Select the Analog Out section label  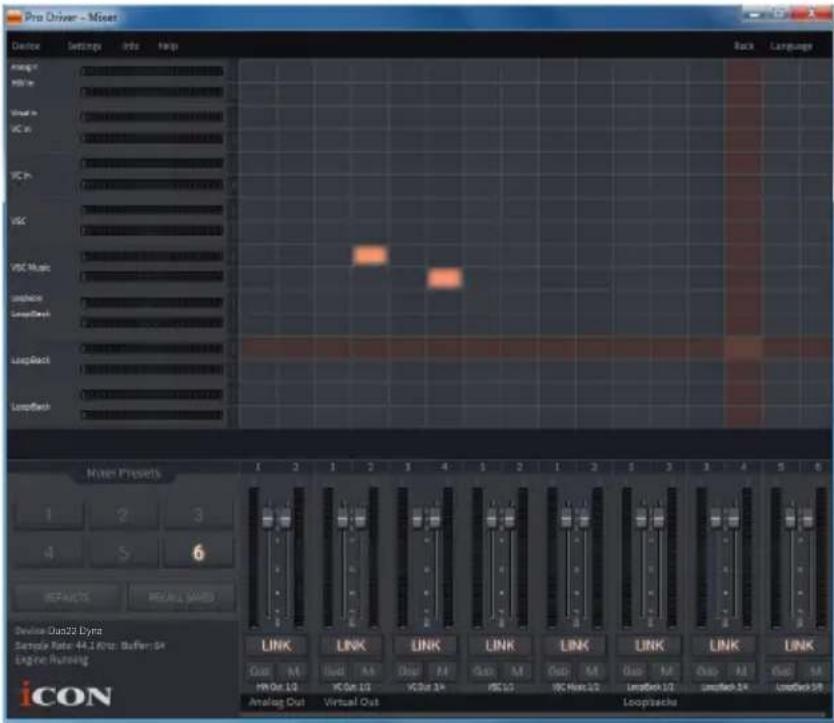(277, 702)
